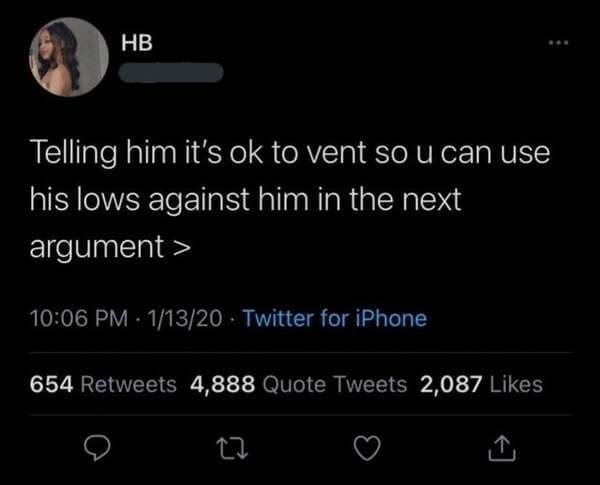This screenshot has height=485, width=600.
Task: Click the HB display name
Action: (x=137, y=42)
